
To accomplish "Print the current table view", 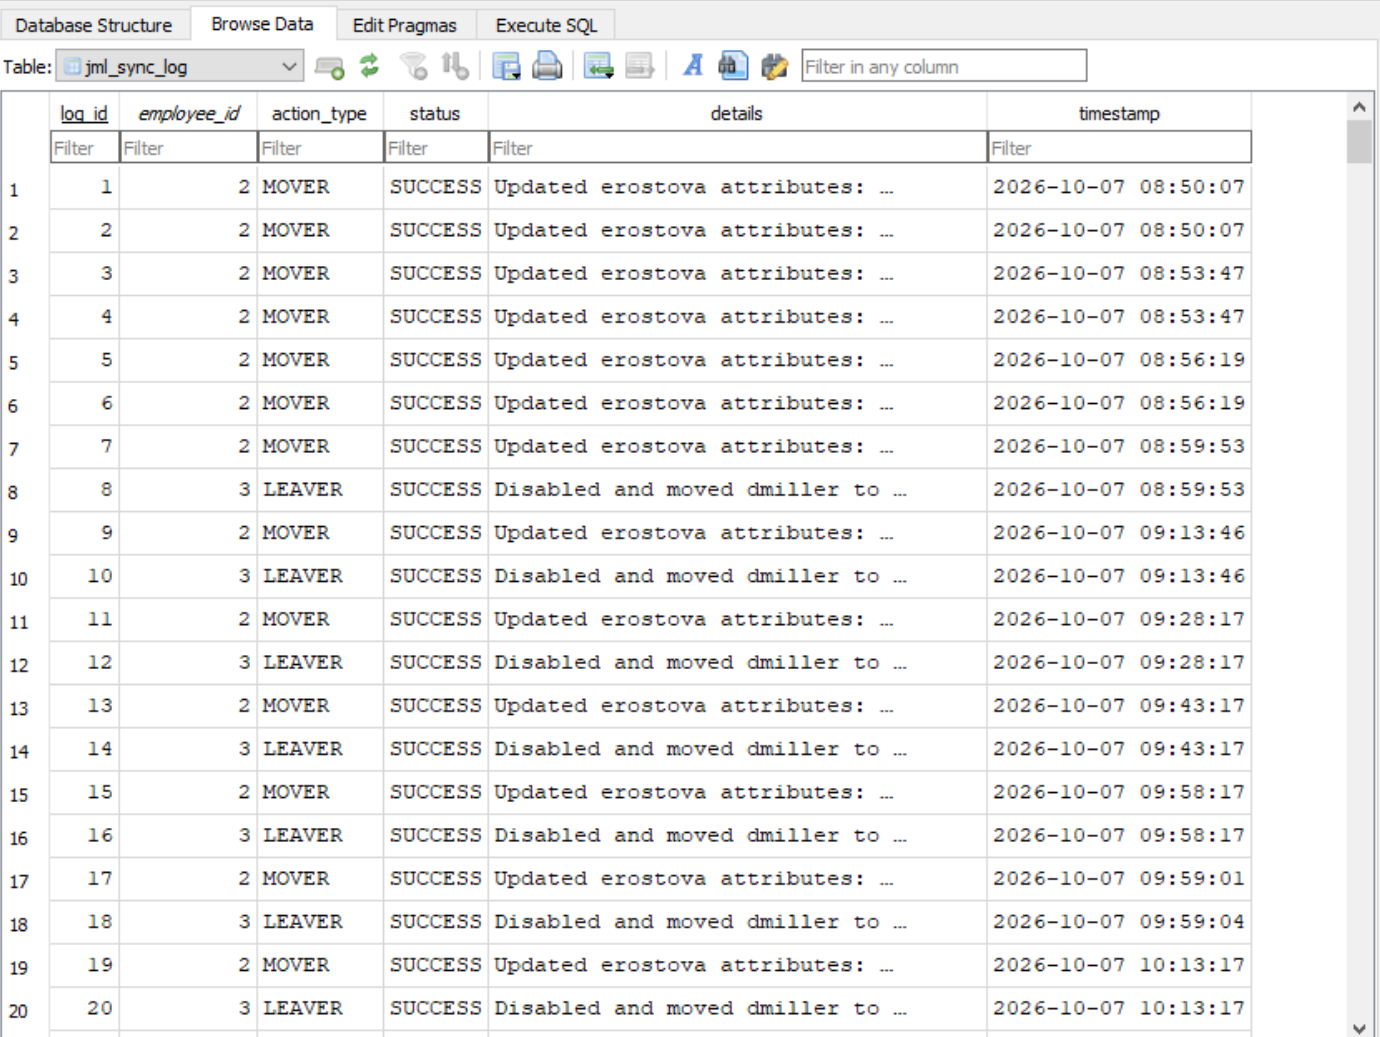I will coord(547,67).
